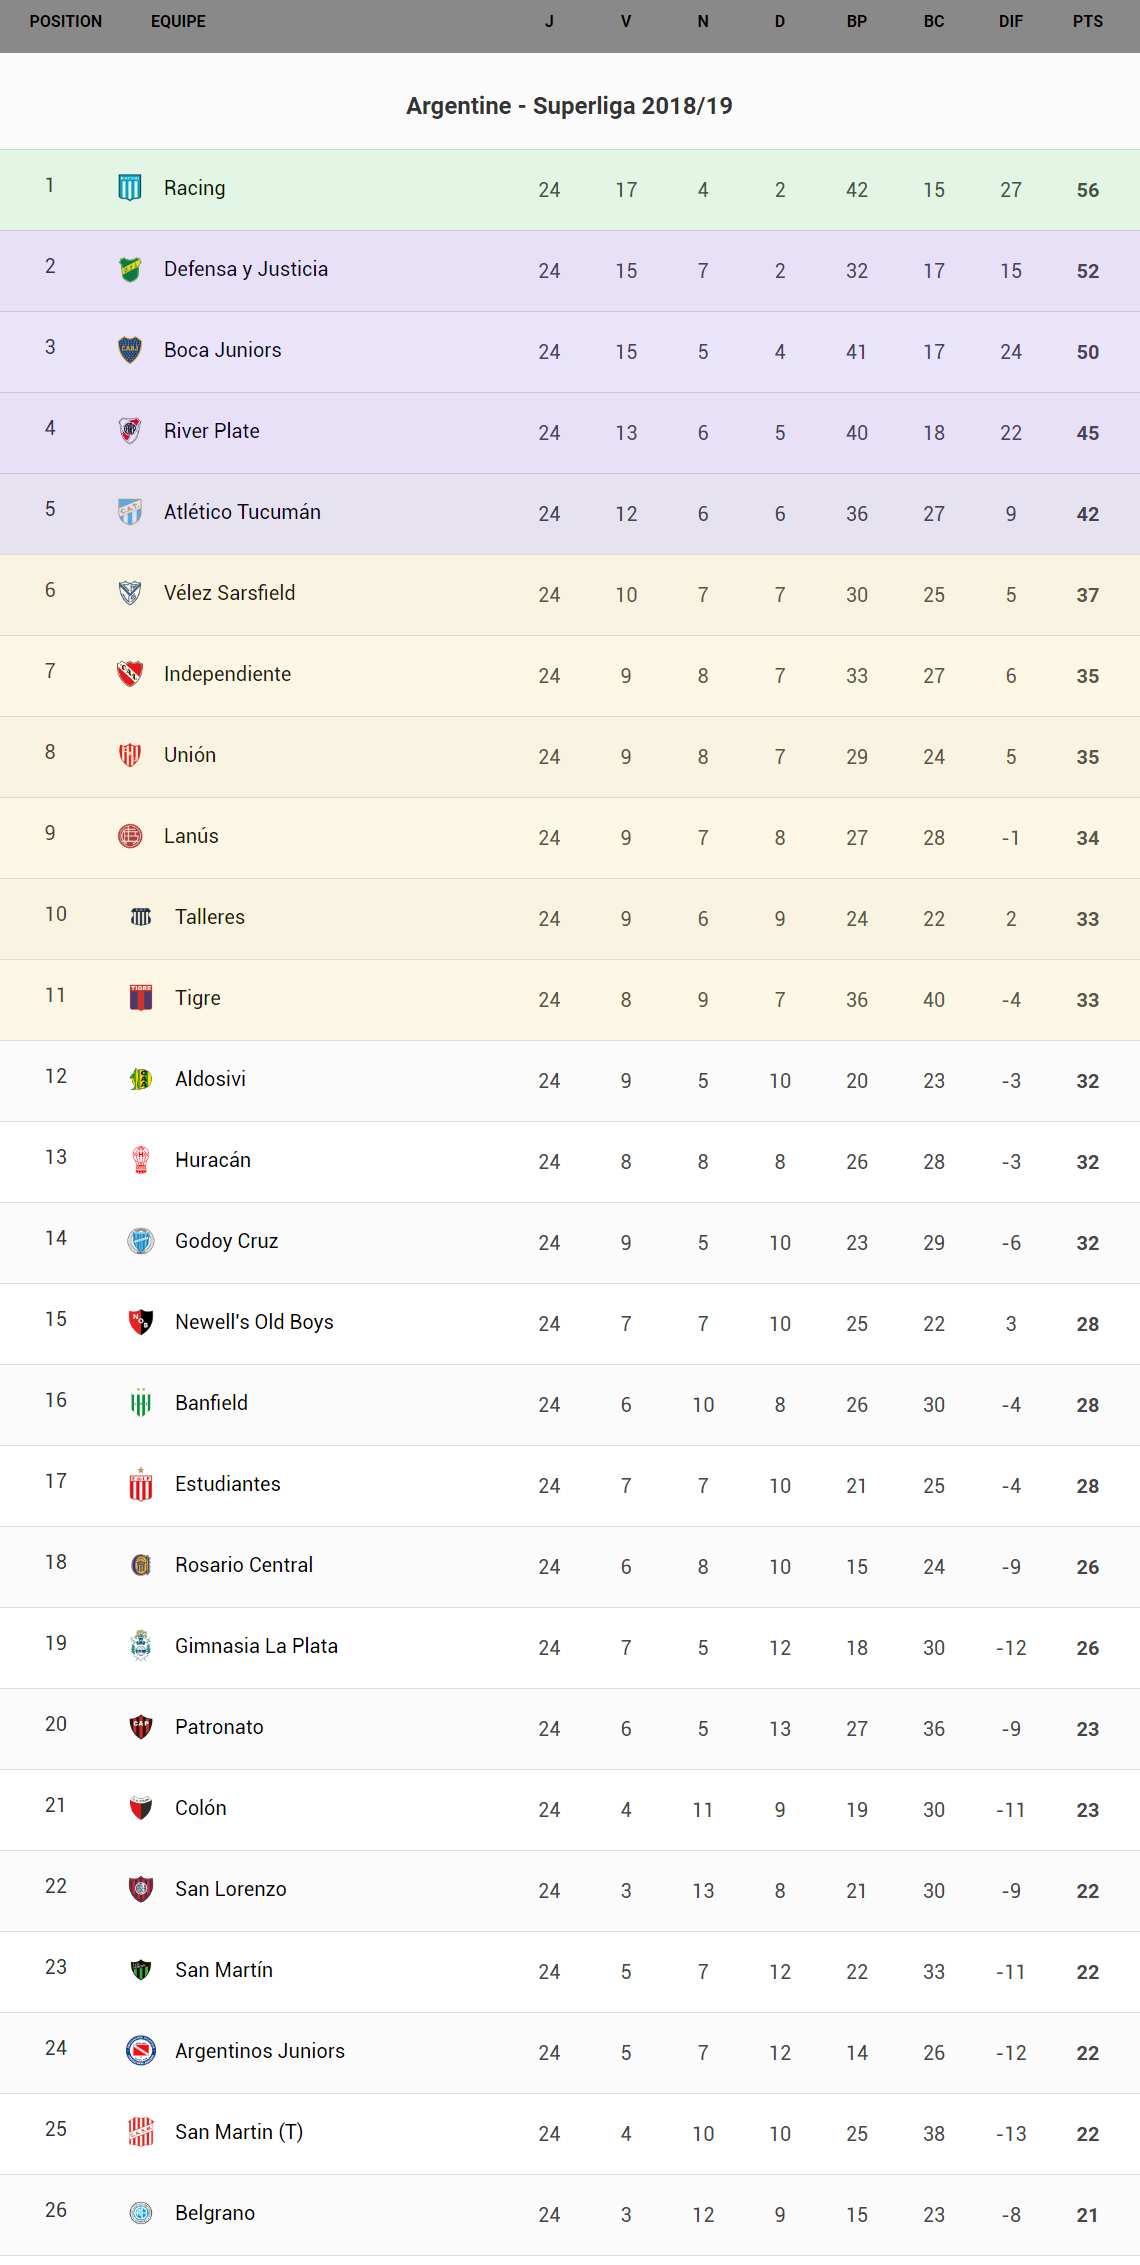This screenshot has width=1140, height=2265.
Task: Click the Argentine - Superliga 2018/19 title
Action: tap(569, 106)
